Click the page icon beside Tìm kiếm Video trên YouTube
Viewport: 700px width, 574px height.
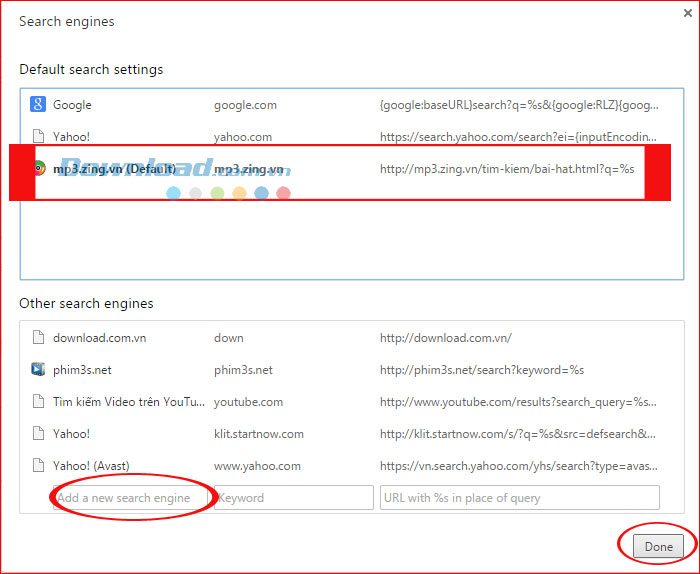pyautogui.click(x=38, y=401)
